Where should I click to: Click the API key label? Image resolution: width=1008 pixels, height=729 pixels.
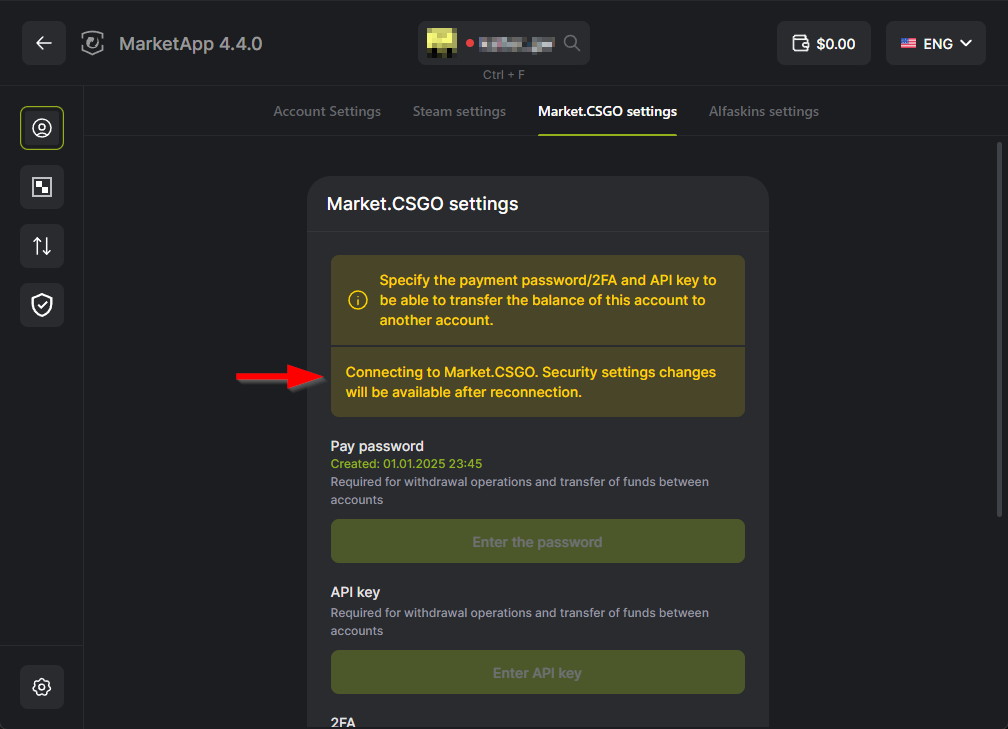pyautogui.click(x=355, y=592)
